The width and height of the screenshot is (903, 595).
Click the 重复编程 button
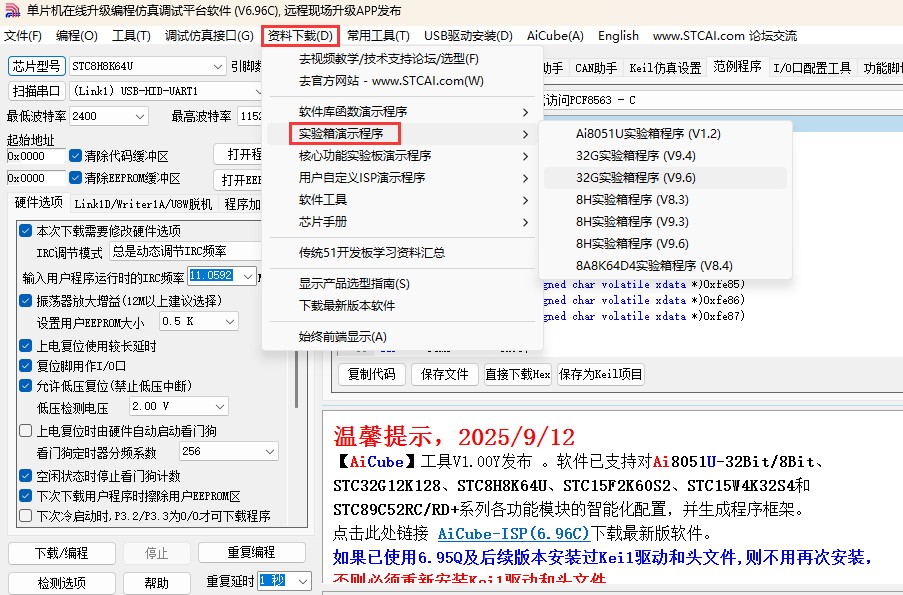[x=252, y=552]
